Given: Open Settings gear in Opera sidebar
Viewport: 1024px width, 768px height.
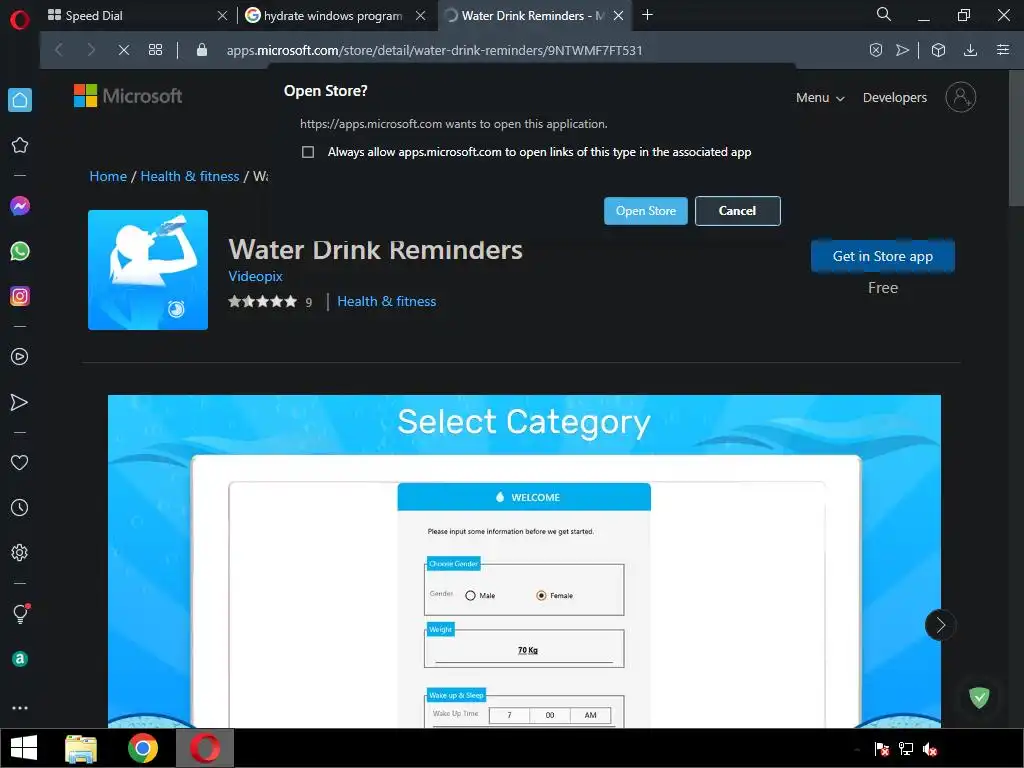Looking at the screenshot, I should point(20,552).
